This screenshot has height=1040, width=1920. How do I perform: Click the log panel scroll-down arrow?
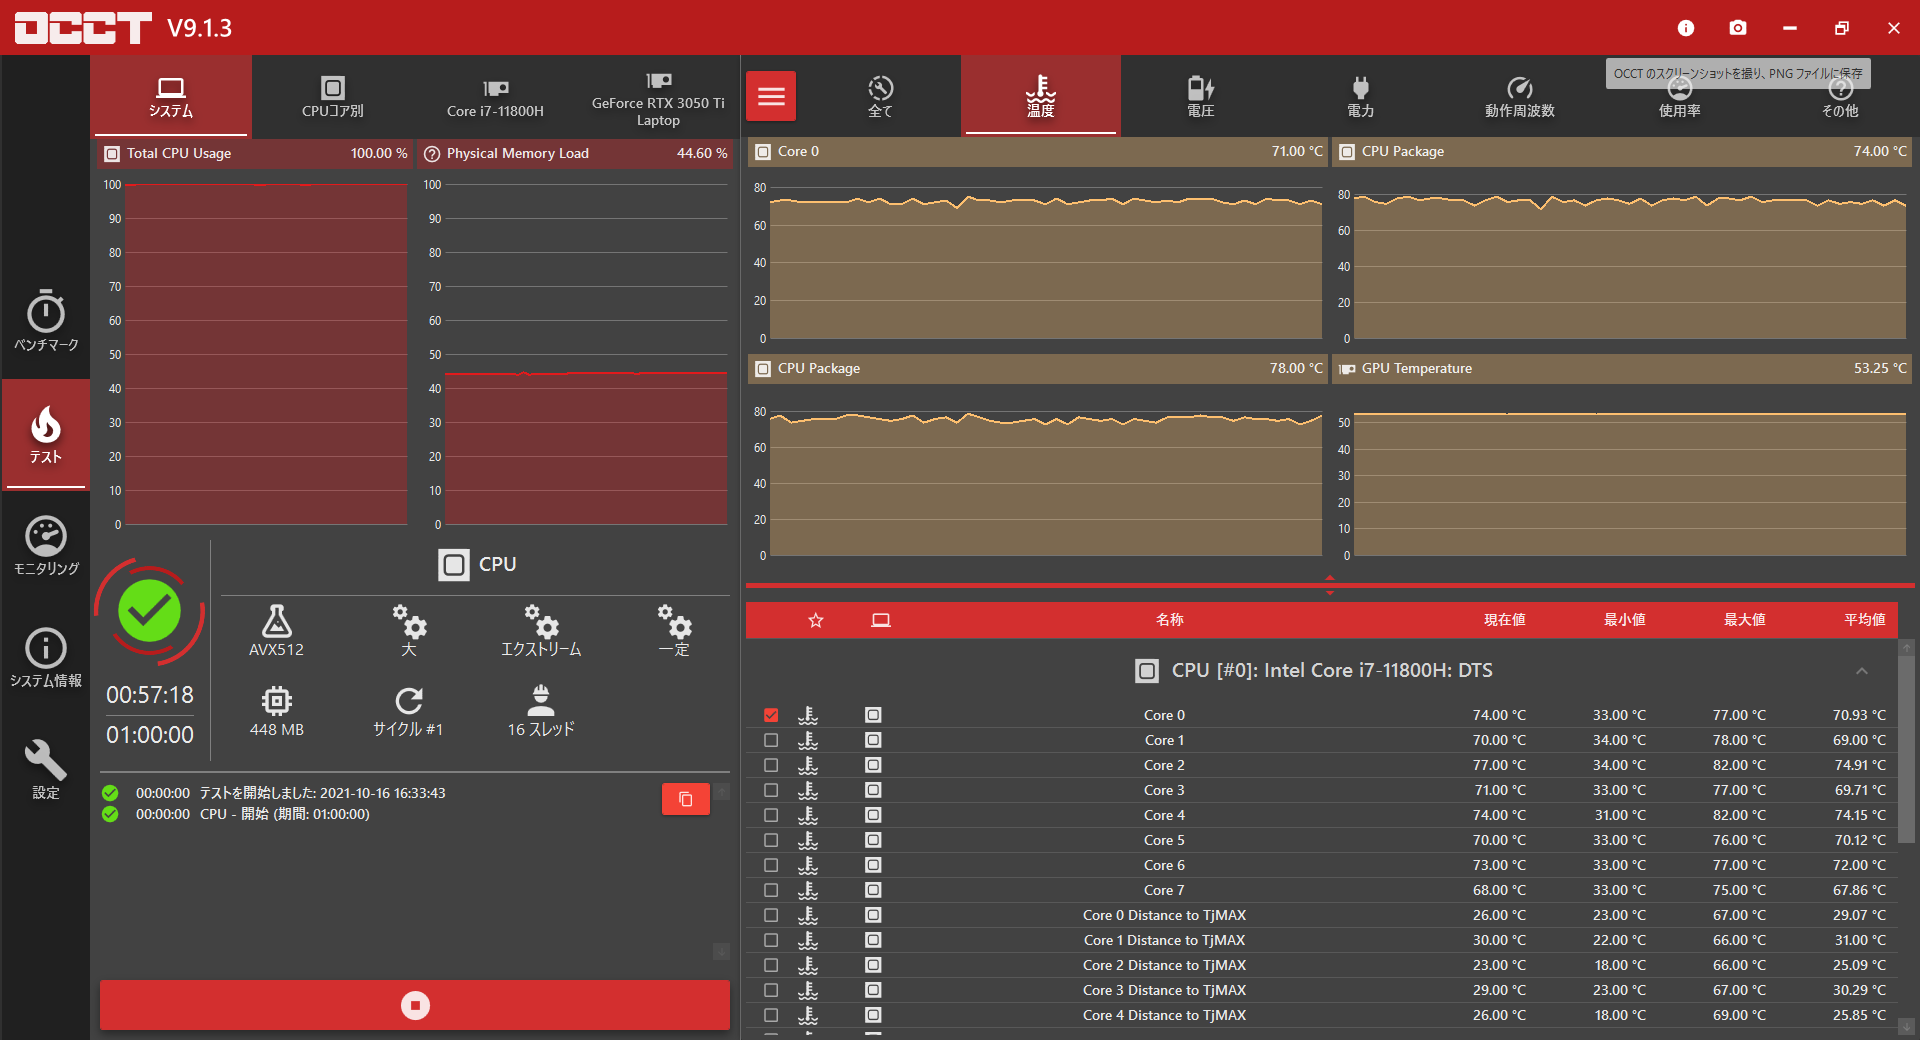(721, 951)
